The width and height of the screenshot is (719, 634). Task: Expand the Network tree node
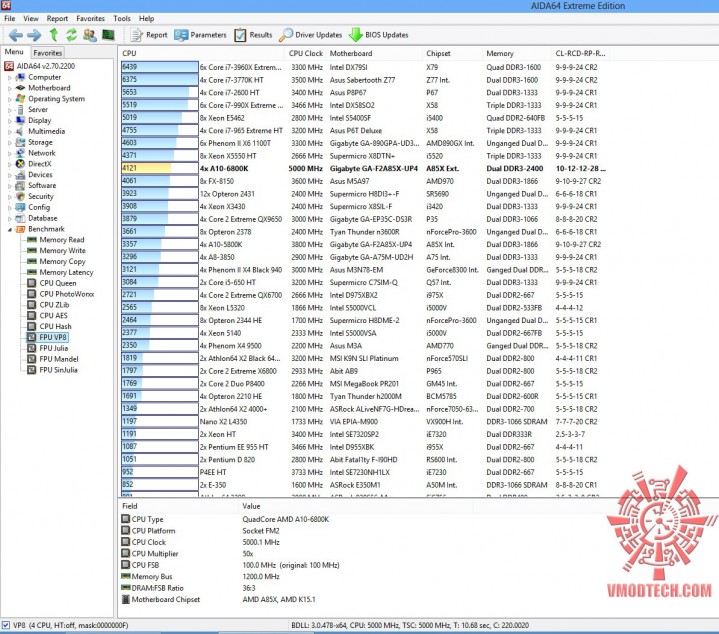(x=10, y=153)
